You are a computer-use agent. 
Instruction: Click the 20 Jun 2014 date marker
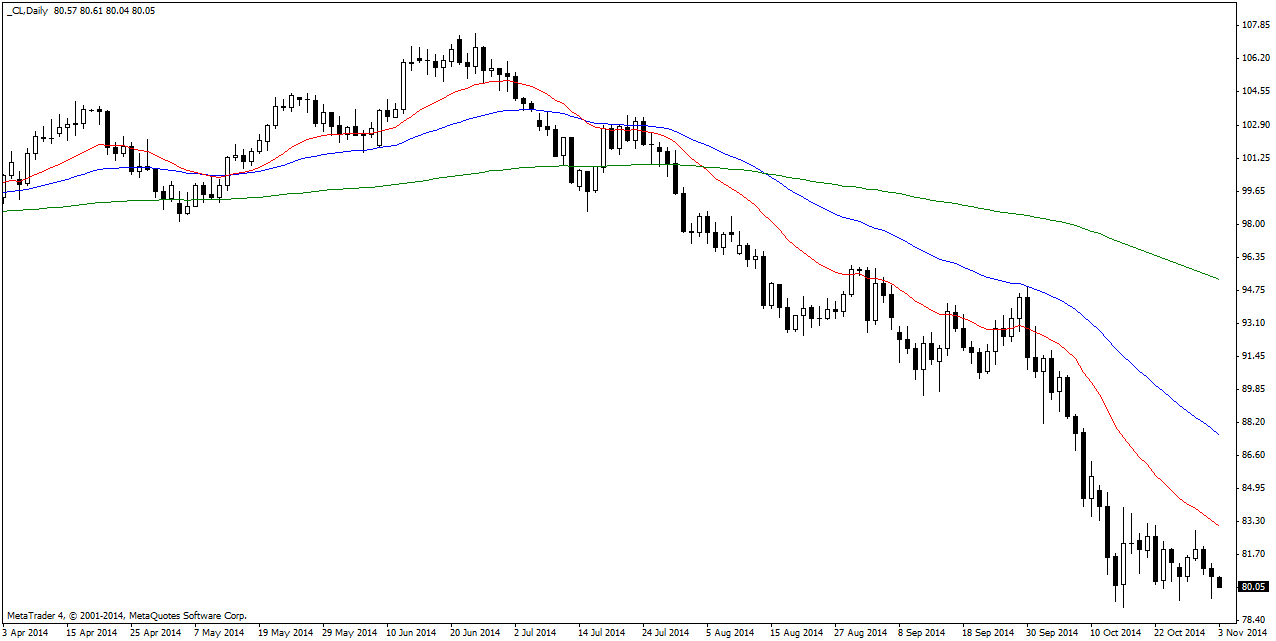[x=475, y=633]
